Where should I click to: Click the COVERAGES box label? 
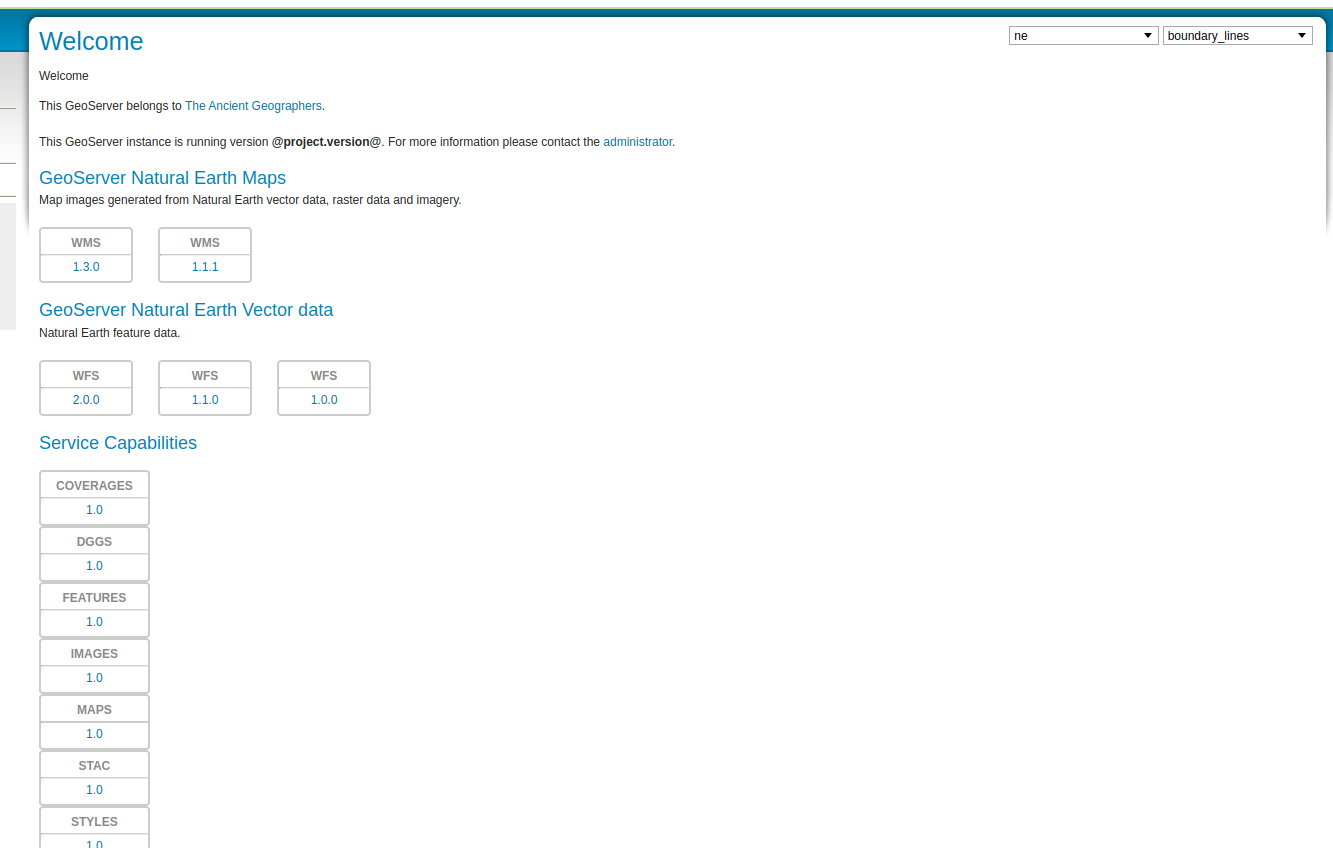point(94,486)
